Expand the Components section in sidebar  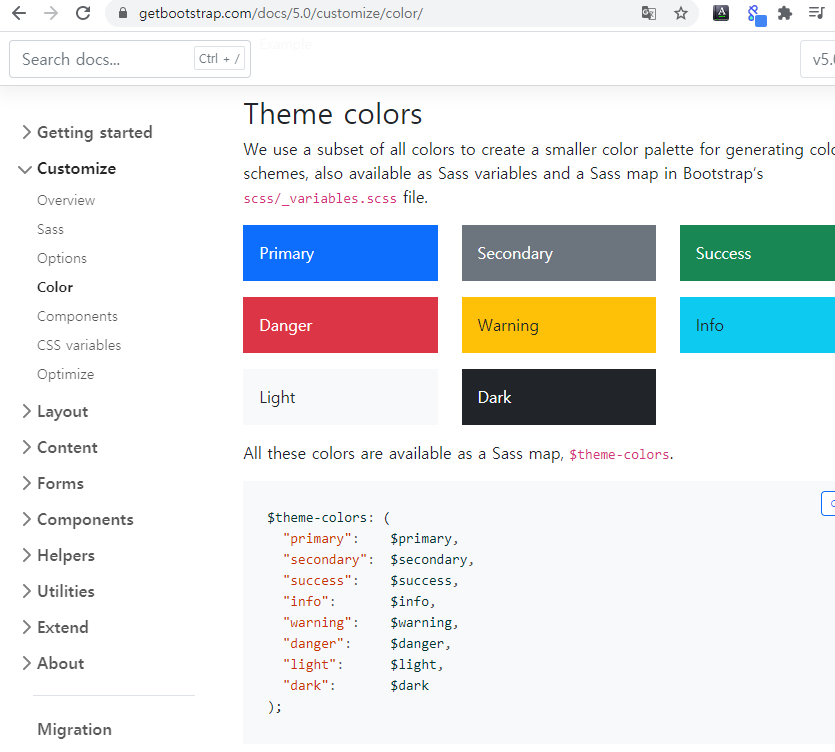78,519
